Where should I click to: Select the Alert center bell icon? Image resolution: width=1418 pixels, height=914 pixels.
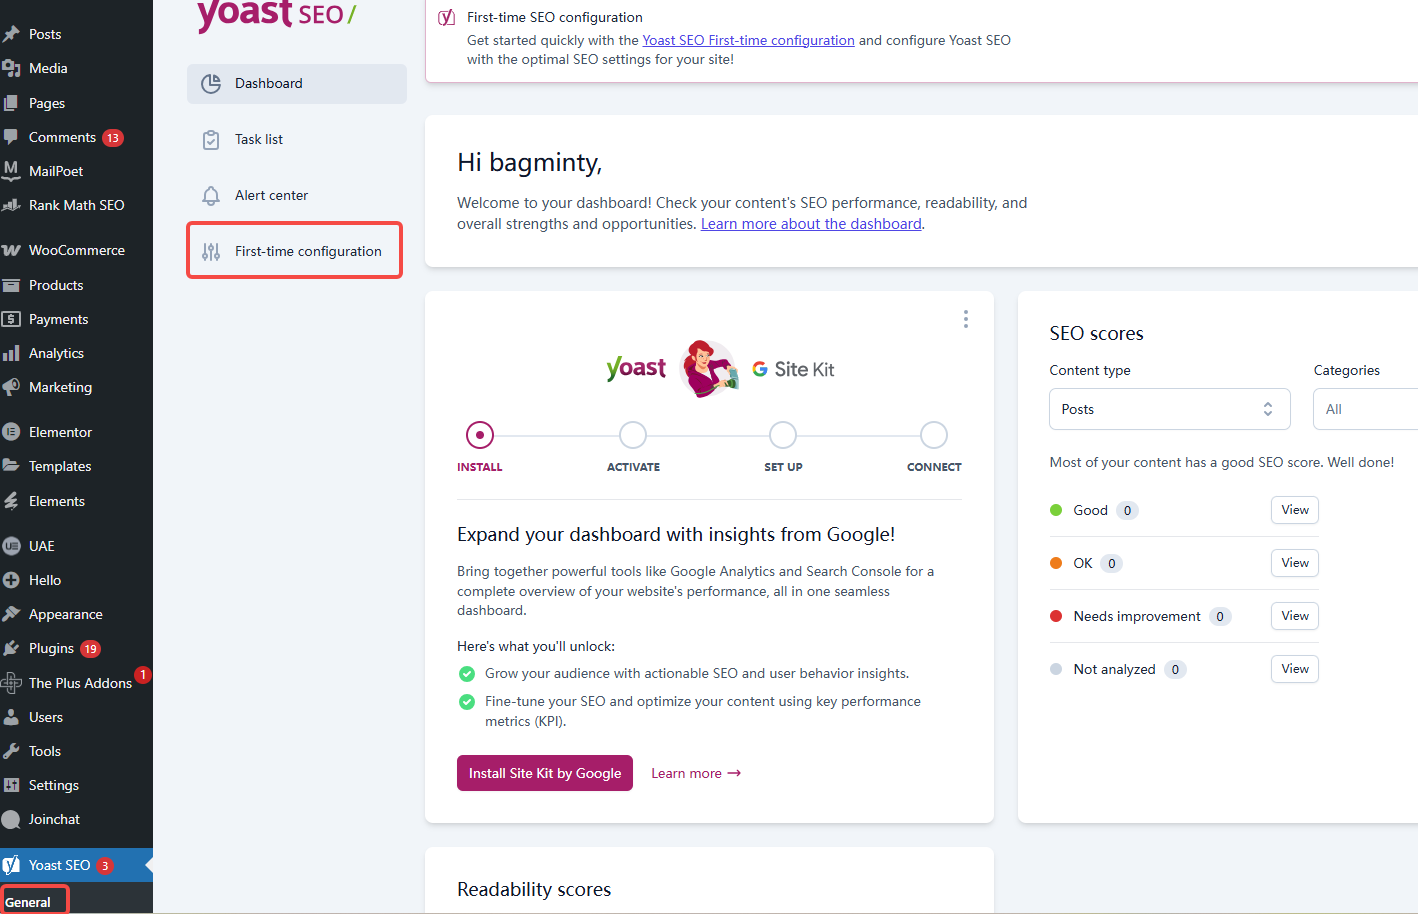(211, 195)
